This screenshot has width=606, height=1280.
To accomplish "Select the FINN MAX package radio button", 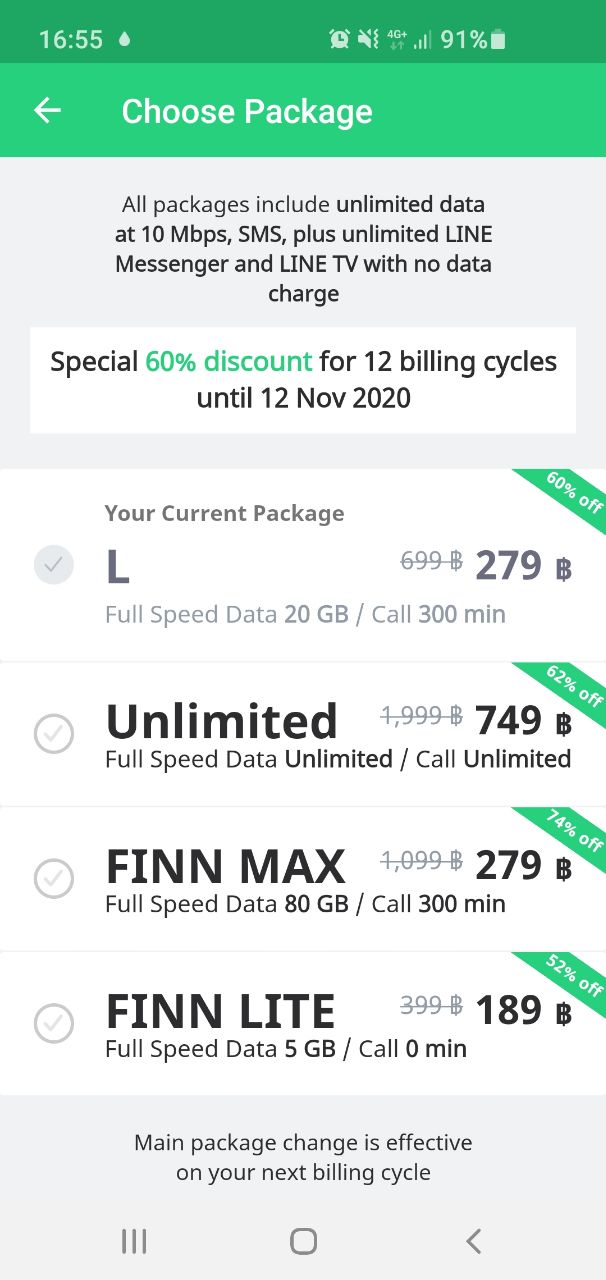I will pyautogui.click(x=54, y=880).
